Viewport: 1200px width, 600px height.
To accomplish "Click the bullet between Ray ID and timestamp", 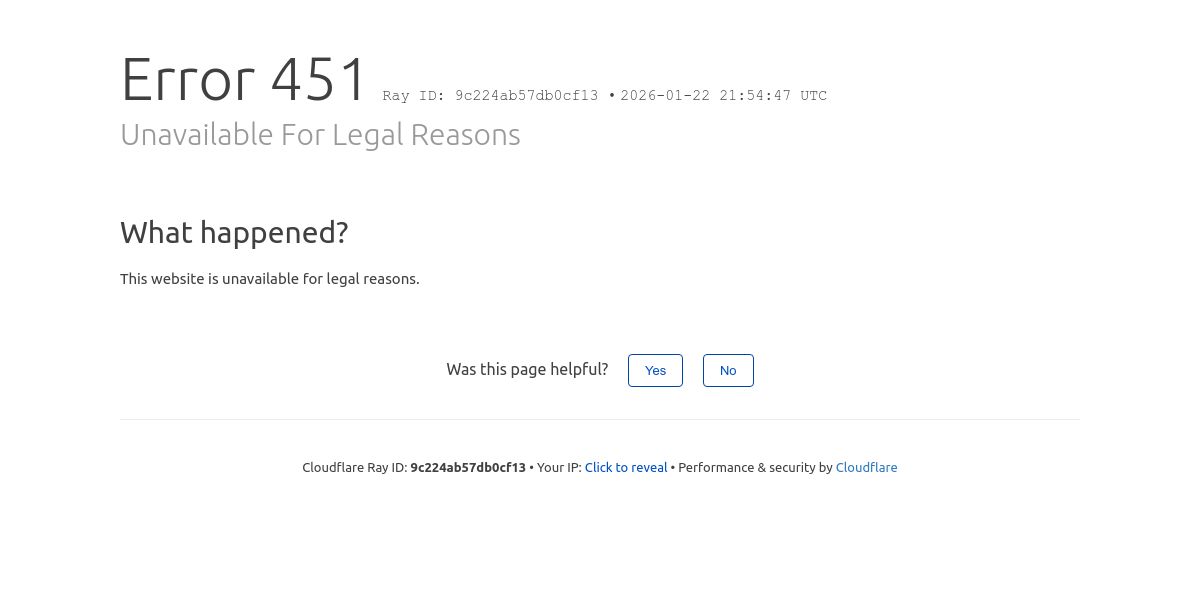I will (x=612, y=96).
